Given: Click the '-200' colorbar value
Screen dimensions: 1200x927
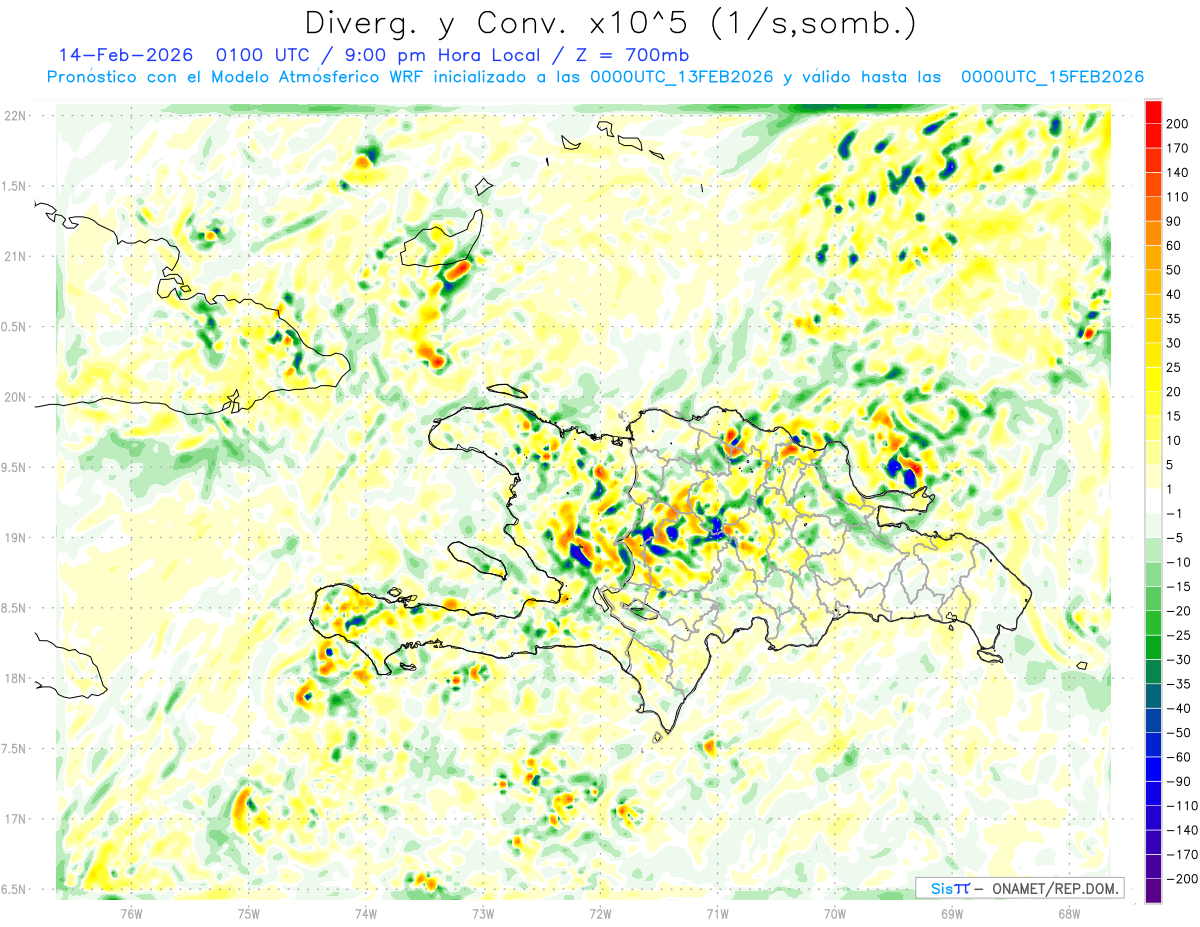Looking at the screenshot, I should coord(1182,878).
